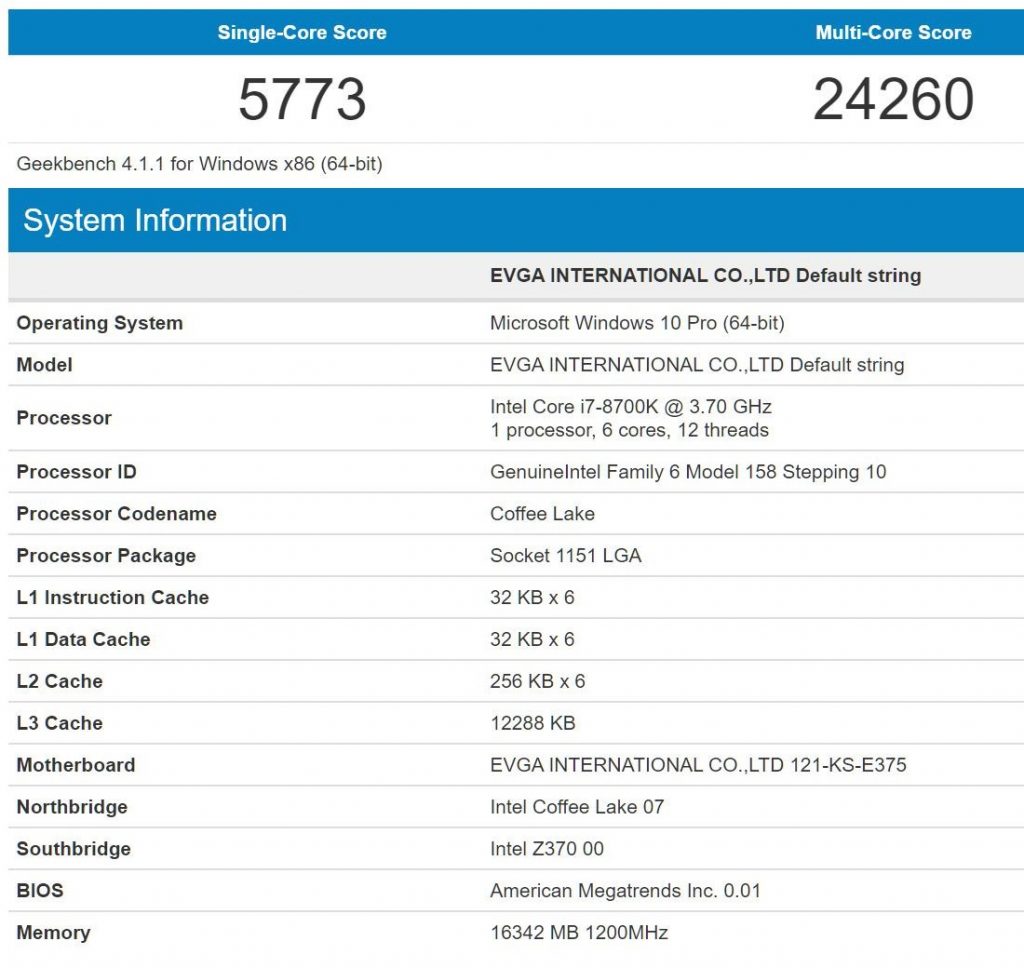Image resolution: width=1024 pixels, height=968 pixels.
Task: Select the Socket 1151 LGA value
Action: coord(566,555)
